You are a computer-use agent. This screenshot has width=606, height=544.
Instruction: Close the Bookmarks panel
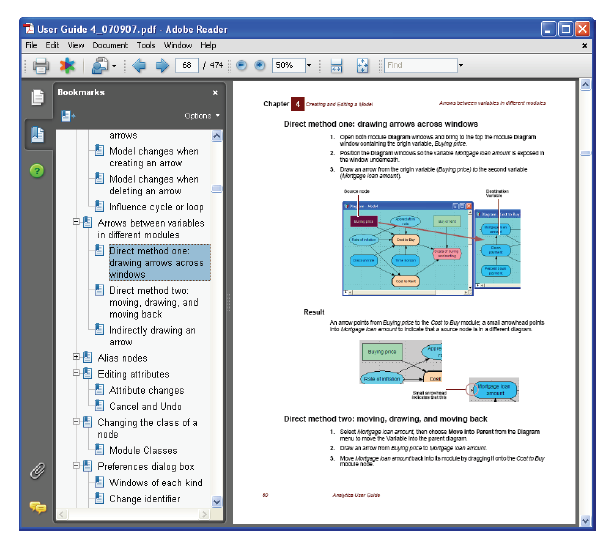[x=215, y=93]
